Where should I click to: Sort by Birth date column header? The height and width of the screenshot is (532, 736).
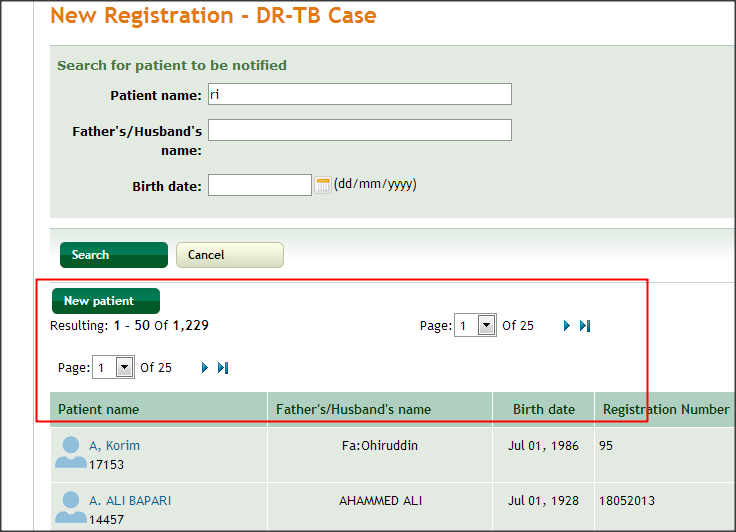point(544,409)
